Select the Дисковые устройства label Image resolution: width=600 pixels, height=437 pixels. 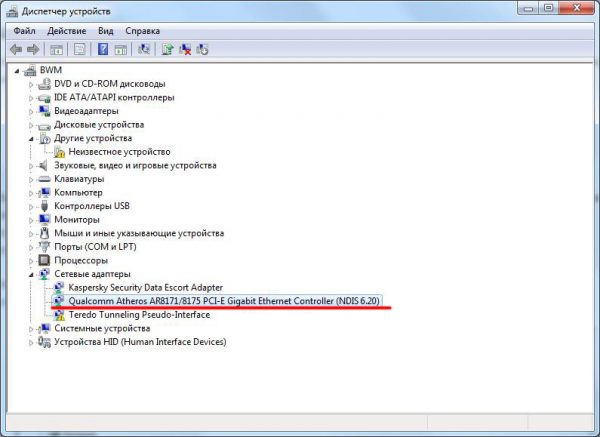coord(99,125)
